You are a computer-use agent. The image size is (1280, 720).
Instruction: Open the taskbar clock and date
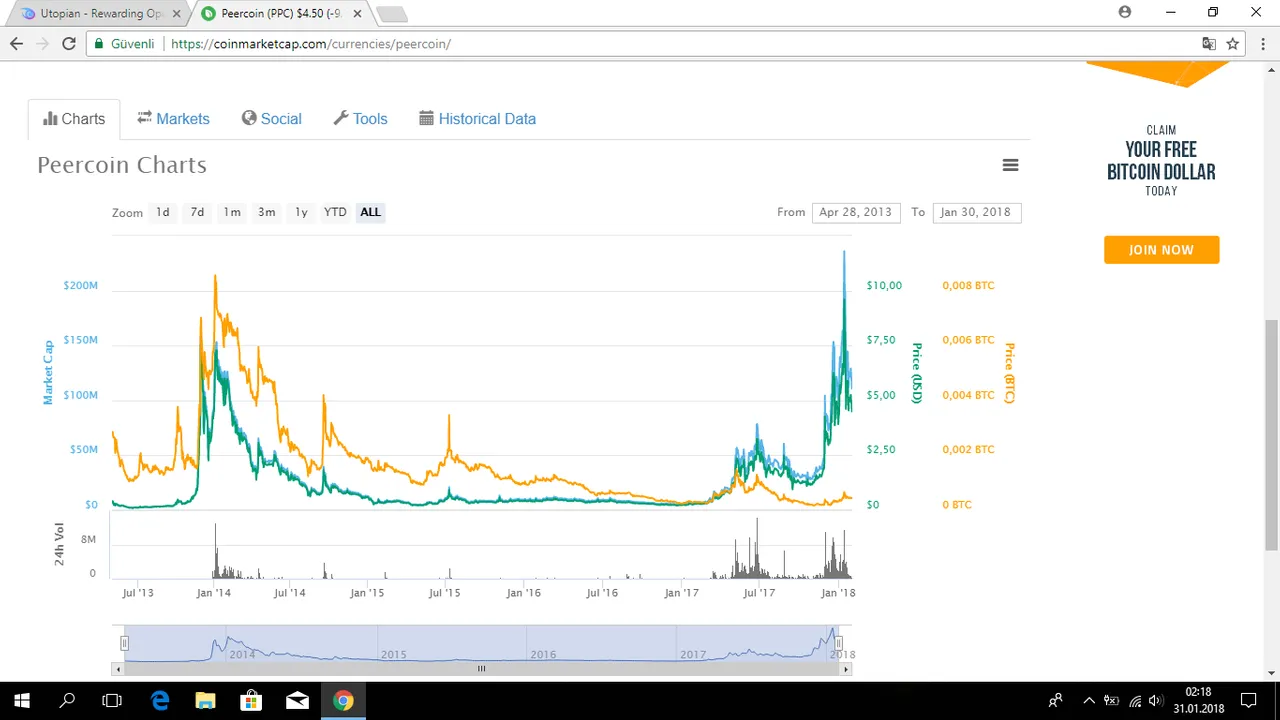[1198, 701]
